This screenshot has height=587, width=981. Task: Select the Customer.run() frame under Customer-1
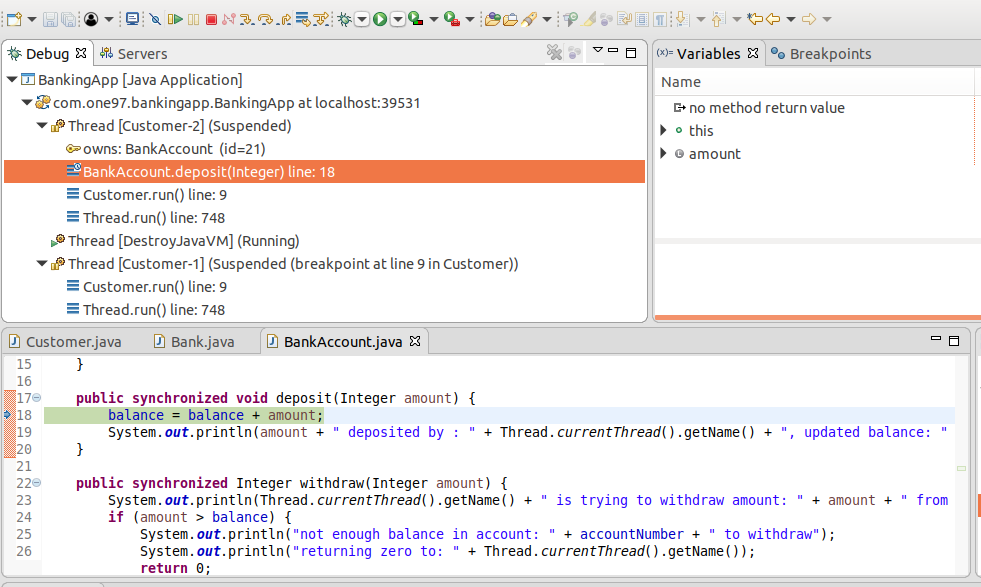tap(154, 287)
